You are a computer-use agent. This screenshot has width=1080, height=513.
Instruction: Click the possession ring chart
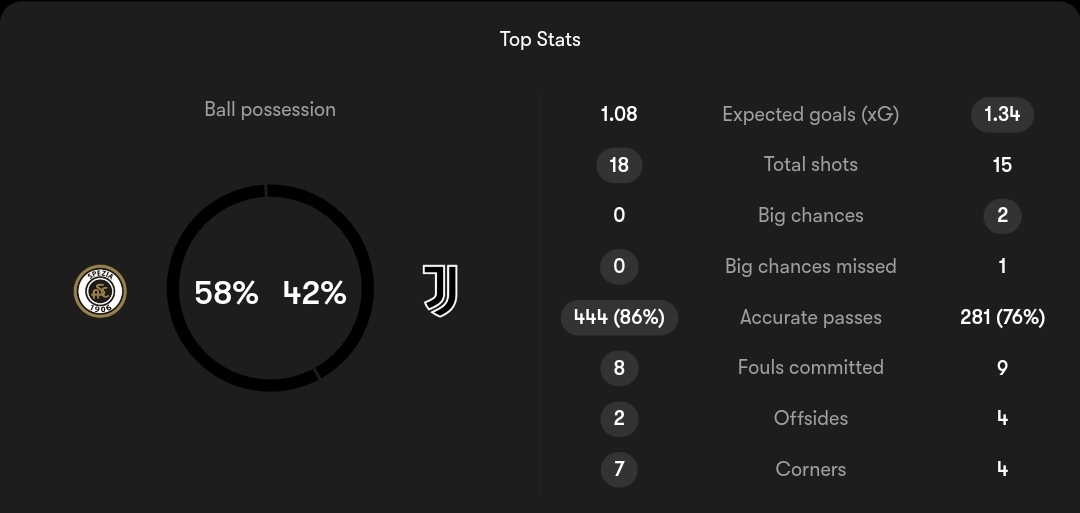270,288
